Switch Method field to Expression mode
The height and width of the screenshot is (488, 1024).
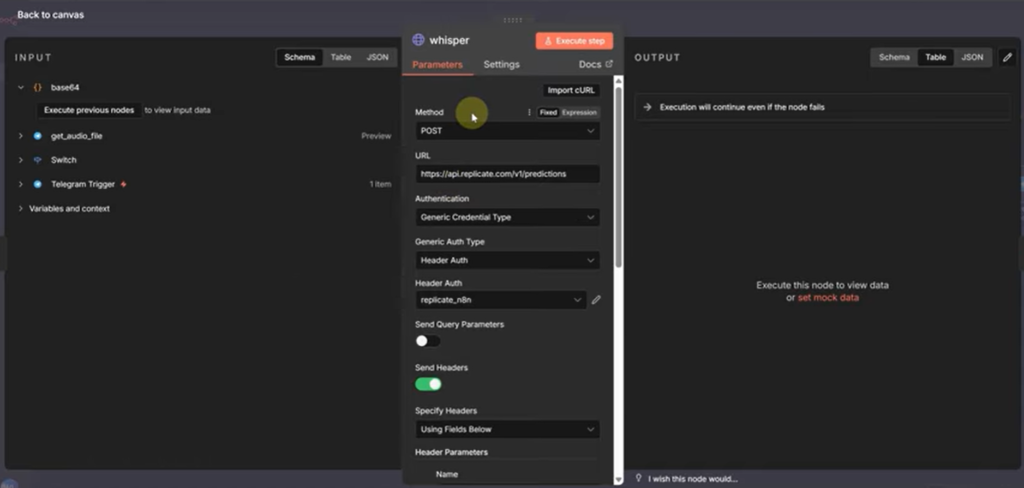[x=579, y=113]
